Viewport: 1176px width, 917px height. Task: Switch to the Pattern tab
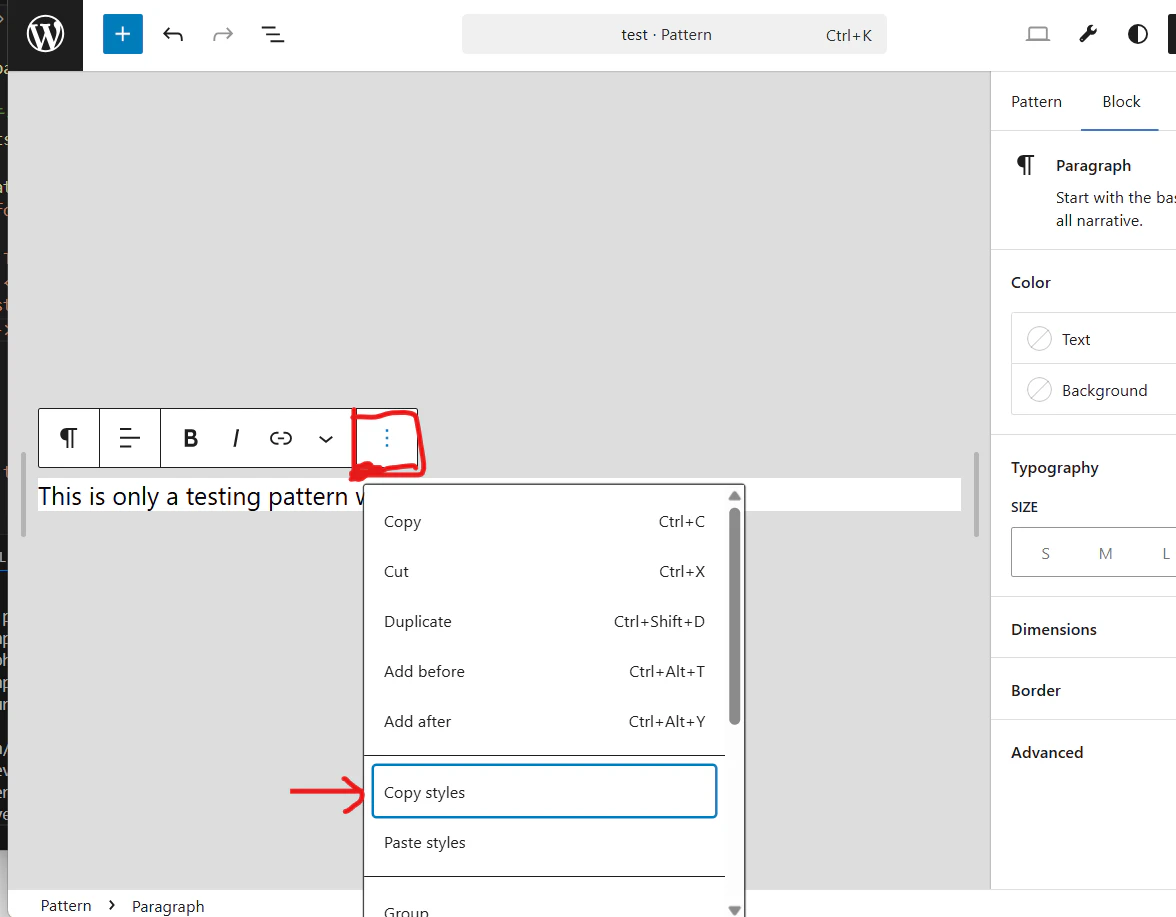(1036, 102)
